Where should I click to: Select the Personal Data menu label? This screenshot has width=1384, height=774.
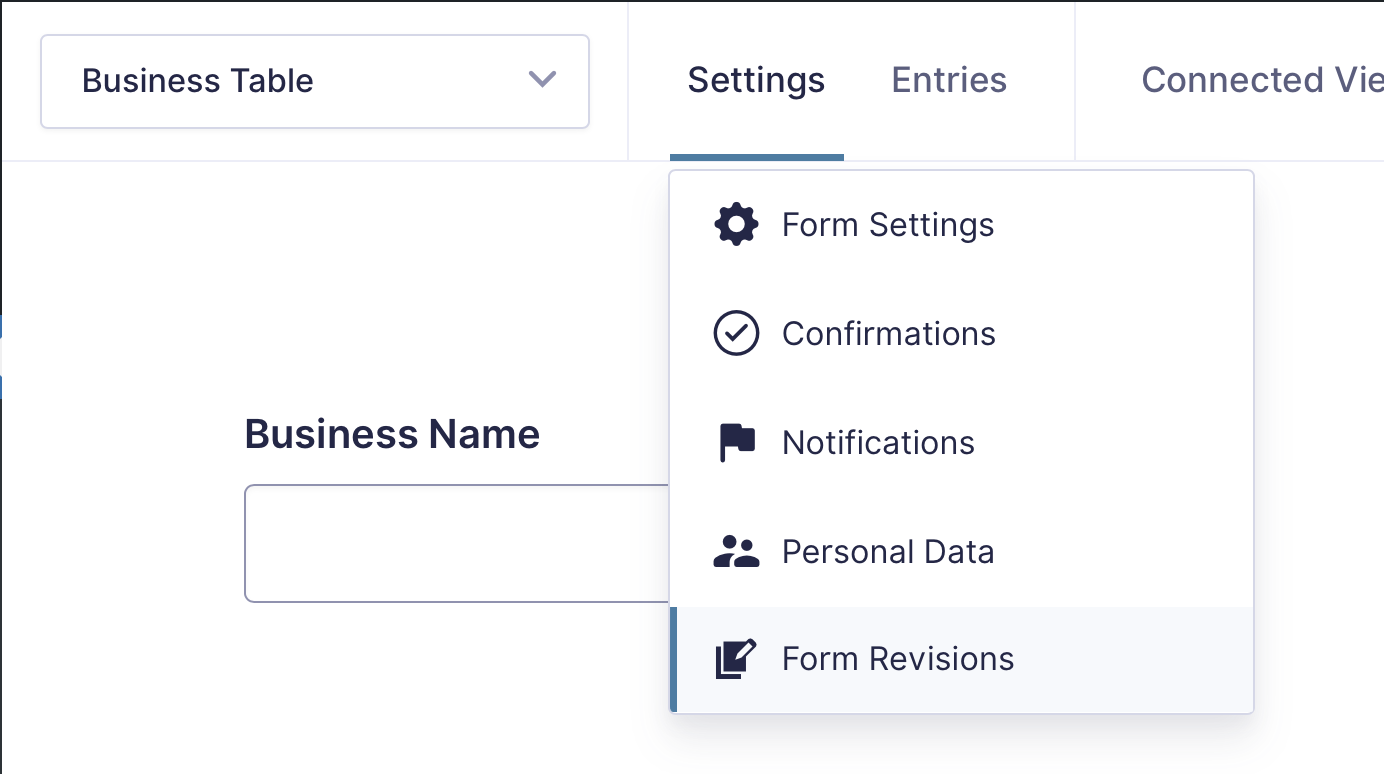(888, 552)
